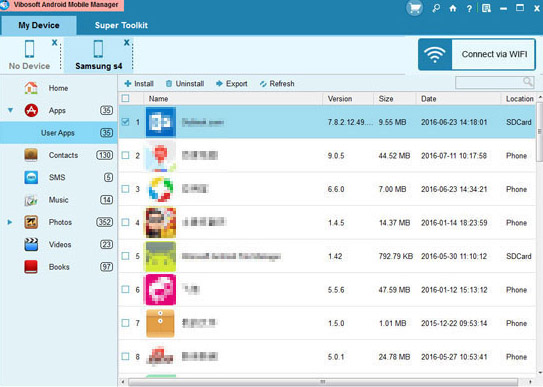The image size is (543, 387).
Task: Tick the checkbox for app row 4
Action: click(125, 222)
